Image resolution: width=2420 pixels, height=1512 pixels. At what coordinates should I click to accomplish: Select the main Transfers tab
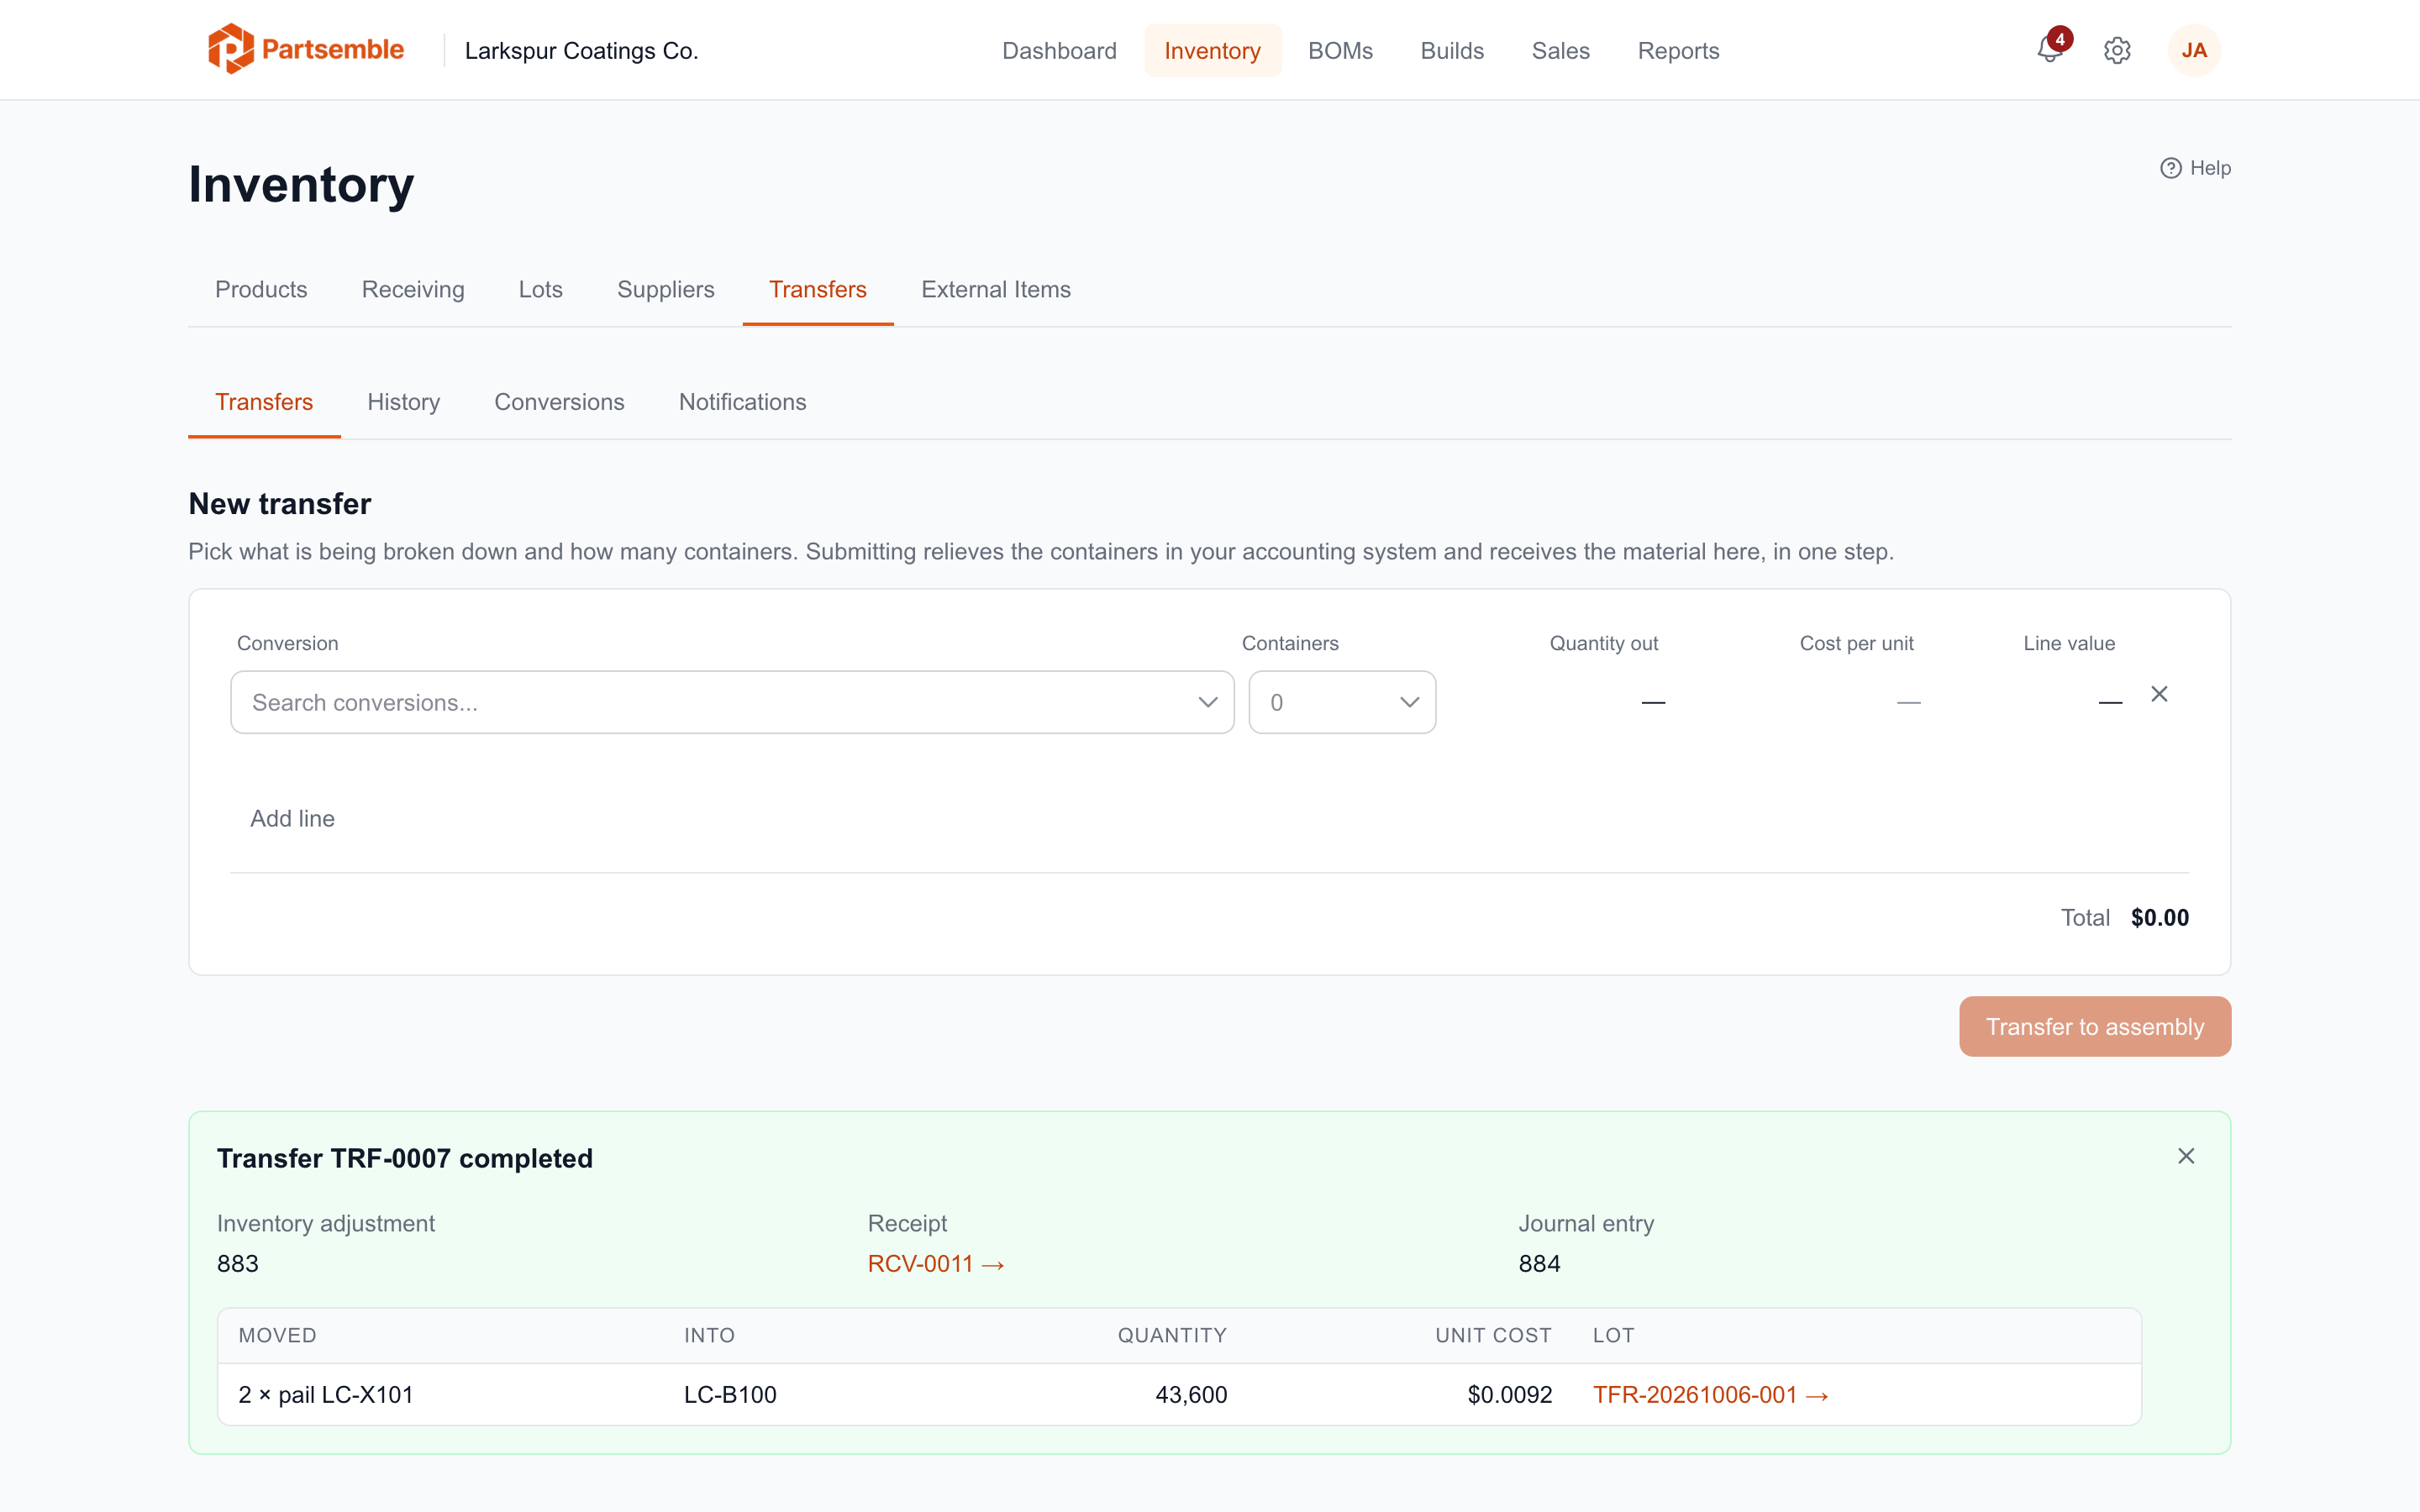817,289
